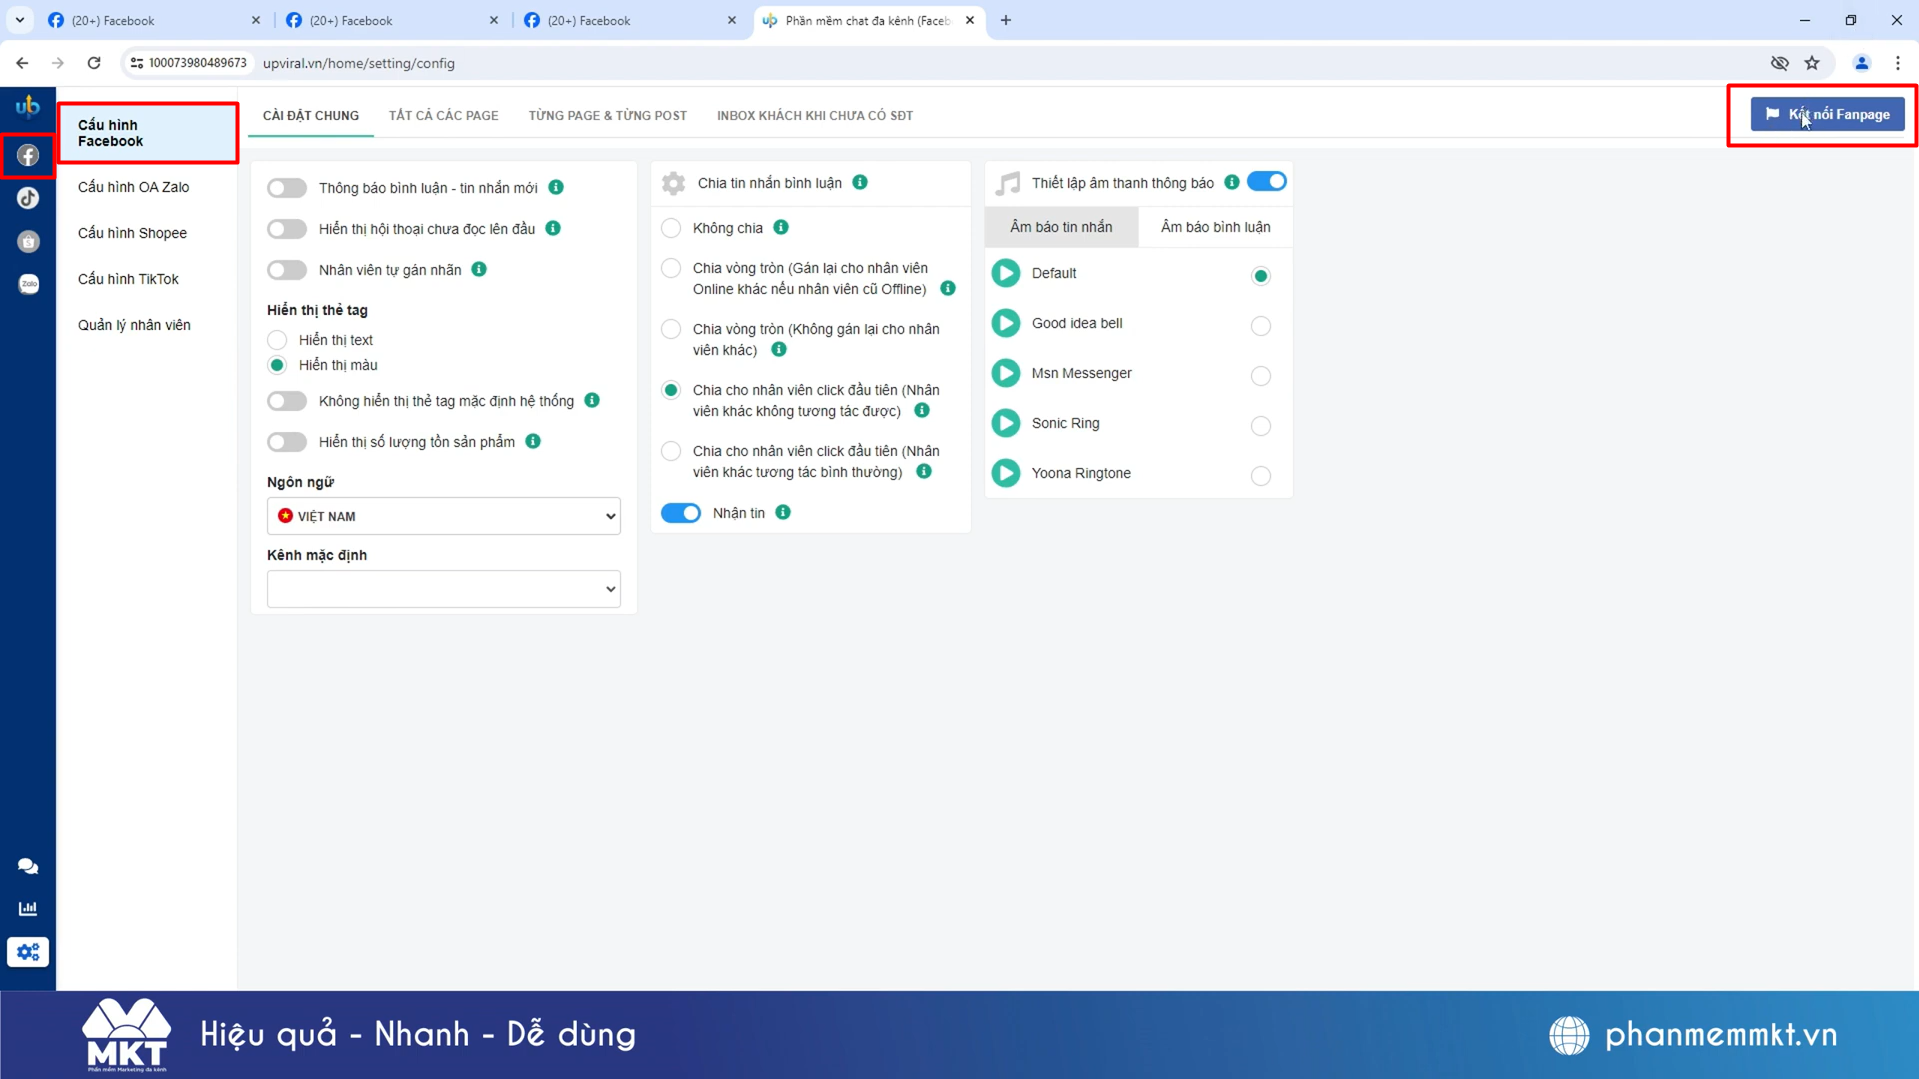Image resolution: width=1919 pixels, height=1079 pixels.
Task: Select Hiển thị text radio option
Action: 277,340
